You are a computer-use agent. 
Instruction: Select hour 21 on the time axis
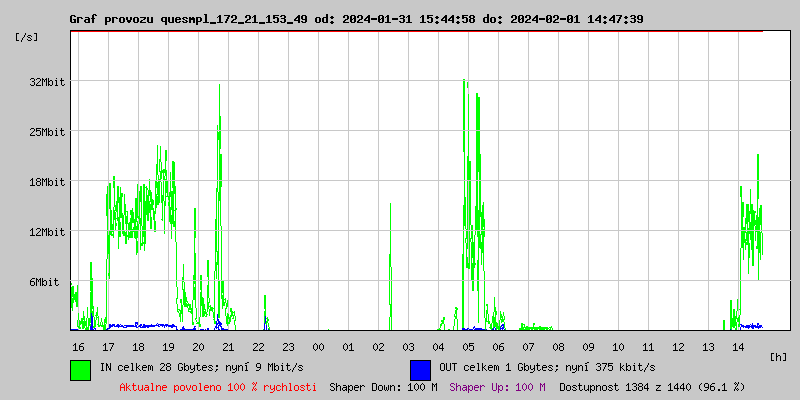click(x=228, y=346)
